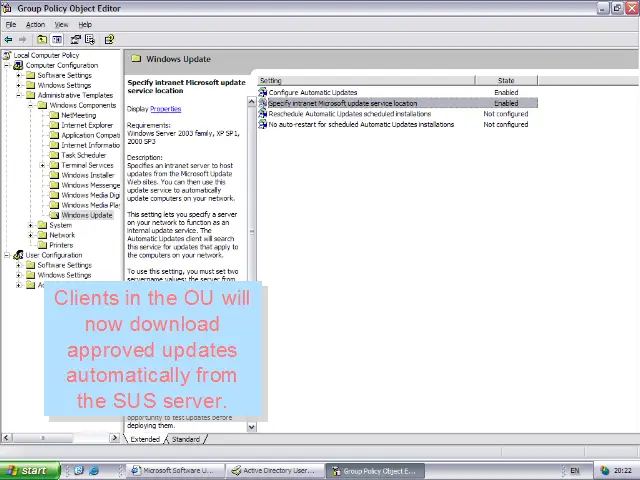Switch to the Extended tab
This screenshot has height=480, width=640.
145,439
